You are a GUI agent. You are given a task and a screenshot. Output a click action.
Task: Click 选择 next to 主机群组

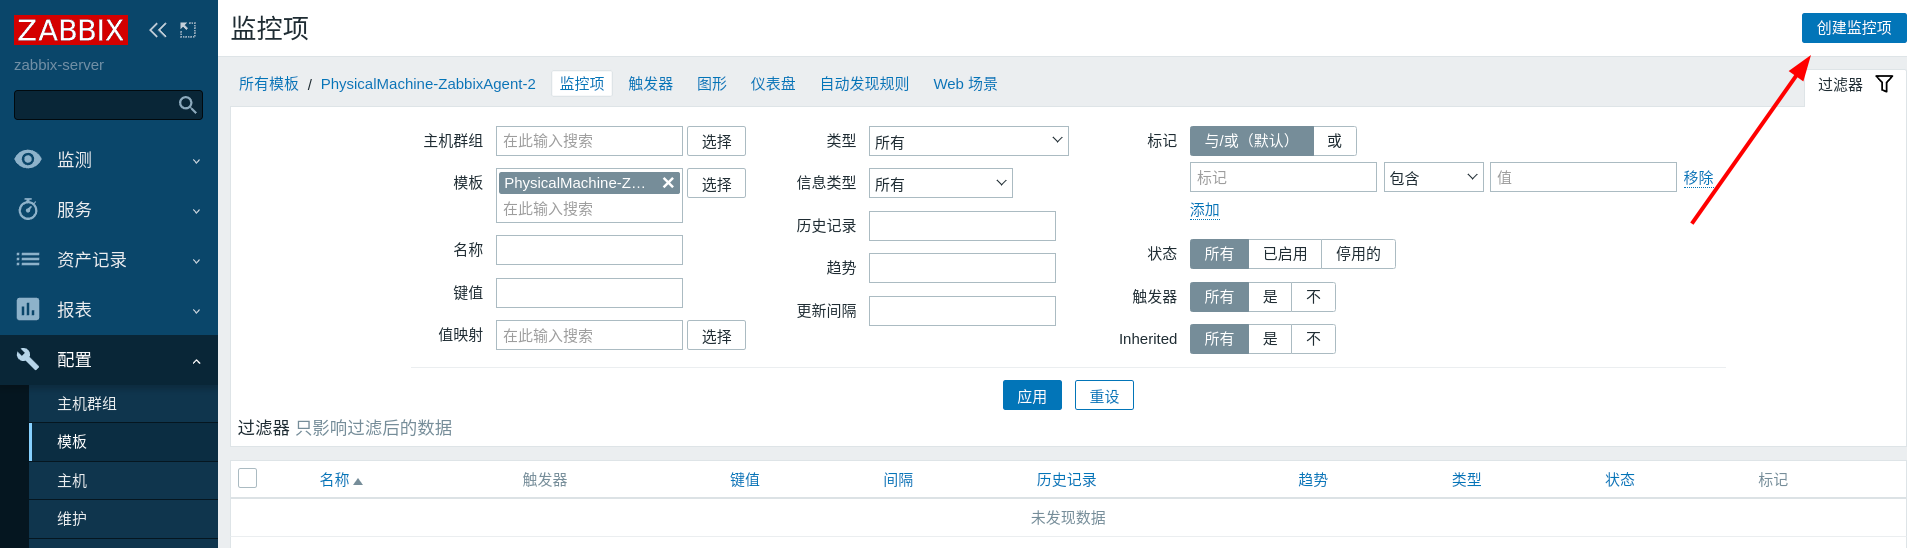tap(716, 141)
